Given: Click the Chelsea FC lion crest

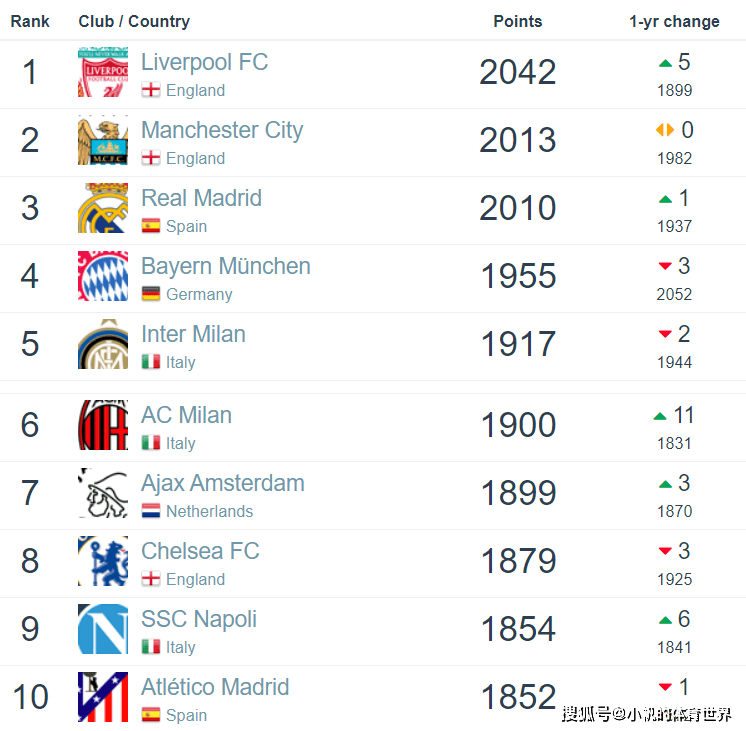Looking at the screenshot, I should (x=103, y=561).
